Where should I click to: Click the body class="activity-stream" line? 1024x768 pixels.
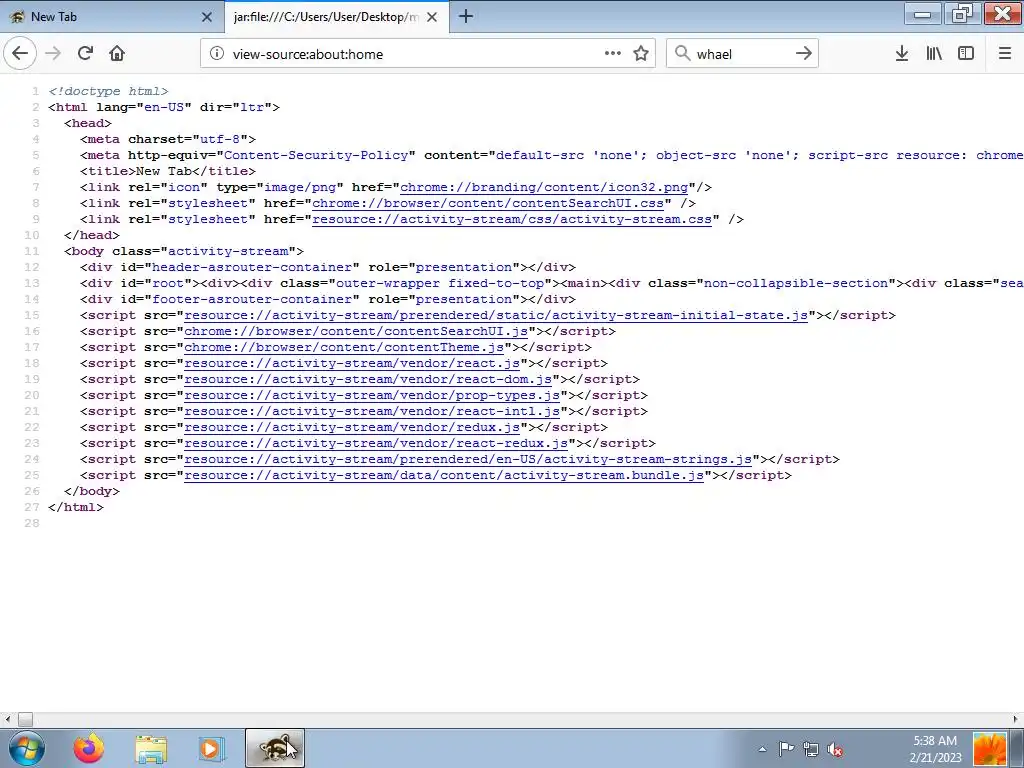coord(184,251)
